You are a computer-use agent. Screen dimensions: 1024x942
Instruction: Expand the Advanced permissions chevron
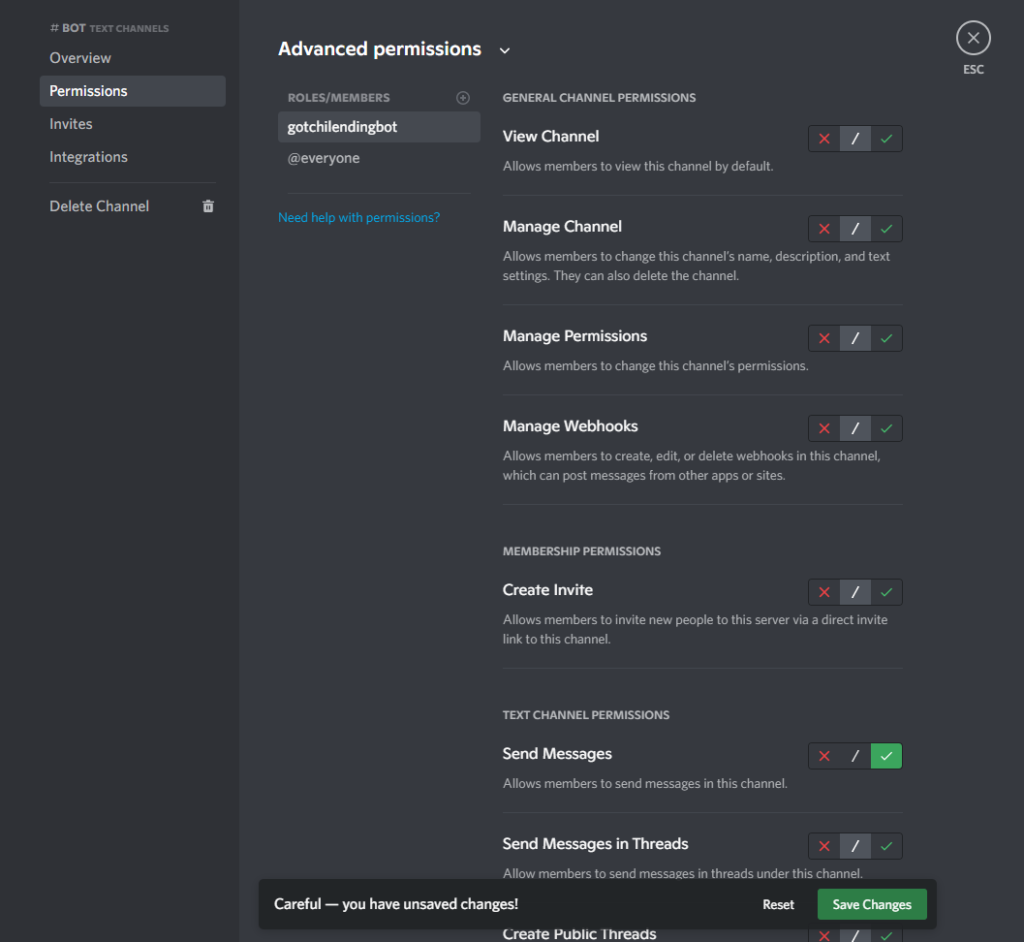click(504, 50)
